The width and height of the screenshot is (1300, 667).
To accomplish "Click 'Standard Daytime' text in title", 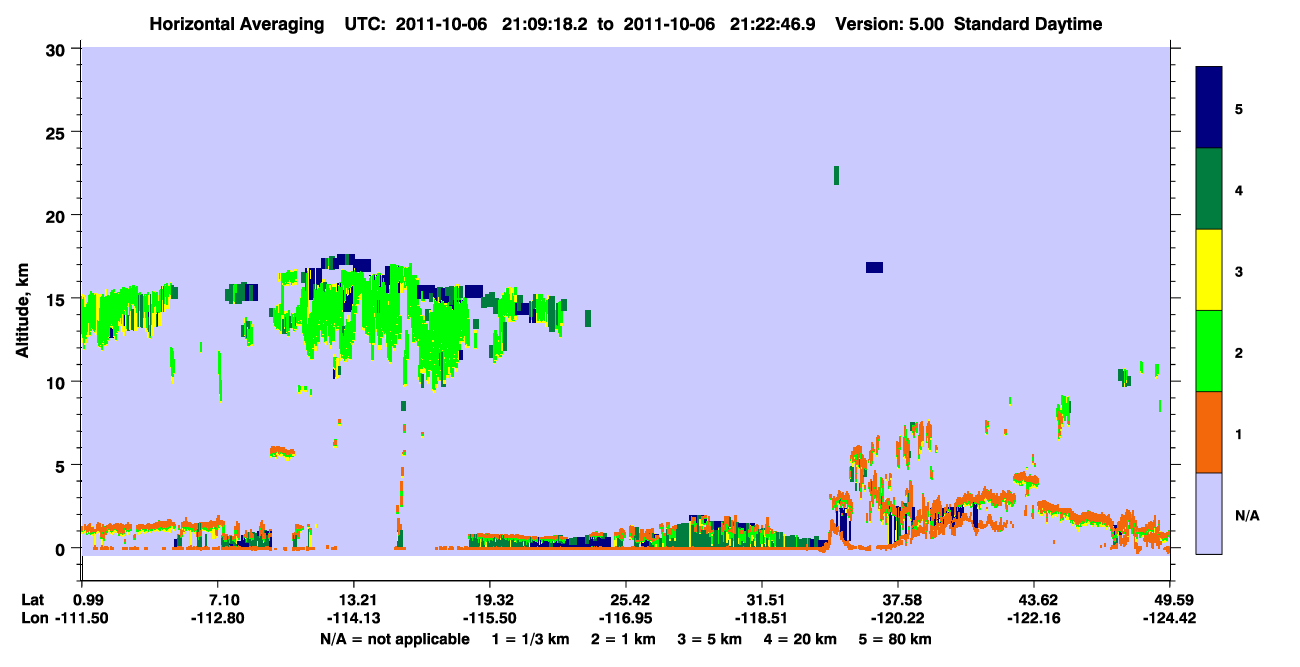I will [1028, 24].
